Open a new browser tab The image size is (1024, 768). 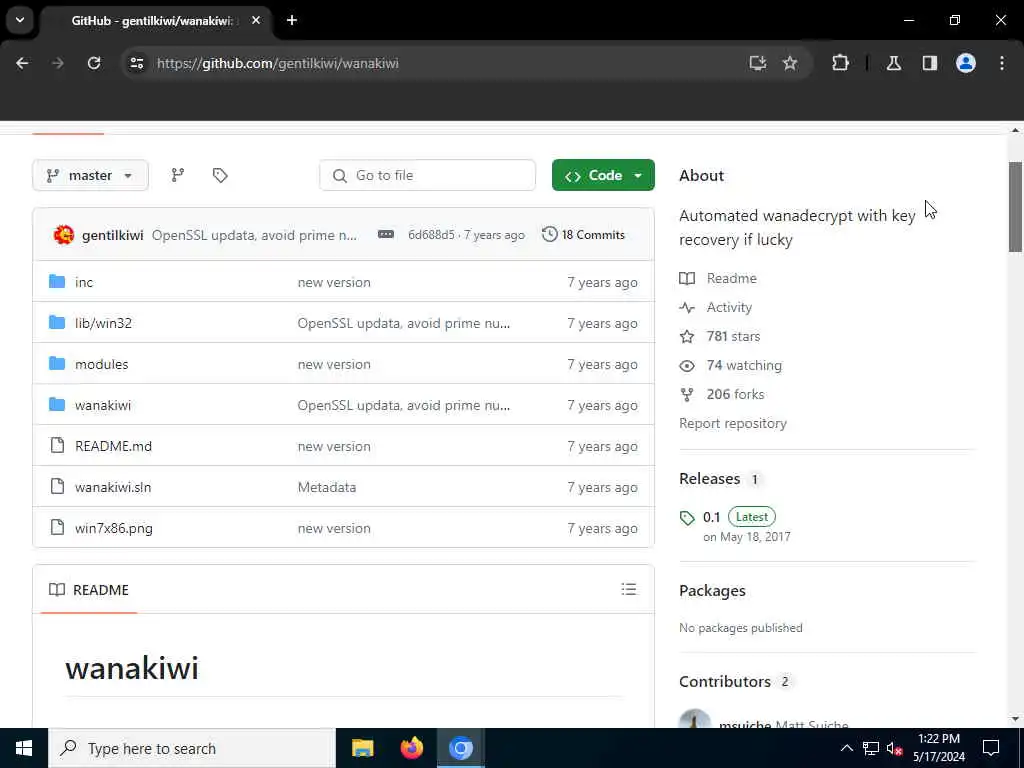292,20
